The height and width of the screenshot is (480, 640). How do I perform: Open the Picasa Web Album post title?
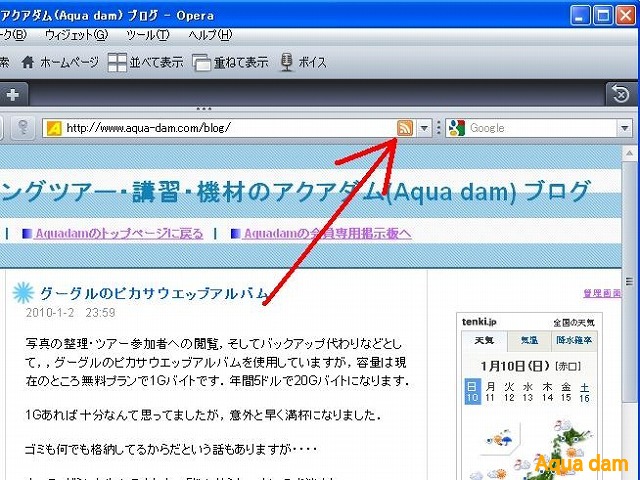click(153, 293)
